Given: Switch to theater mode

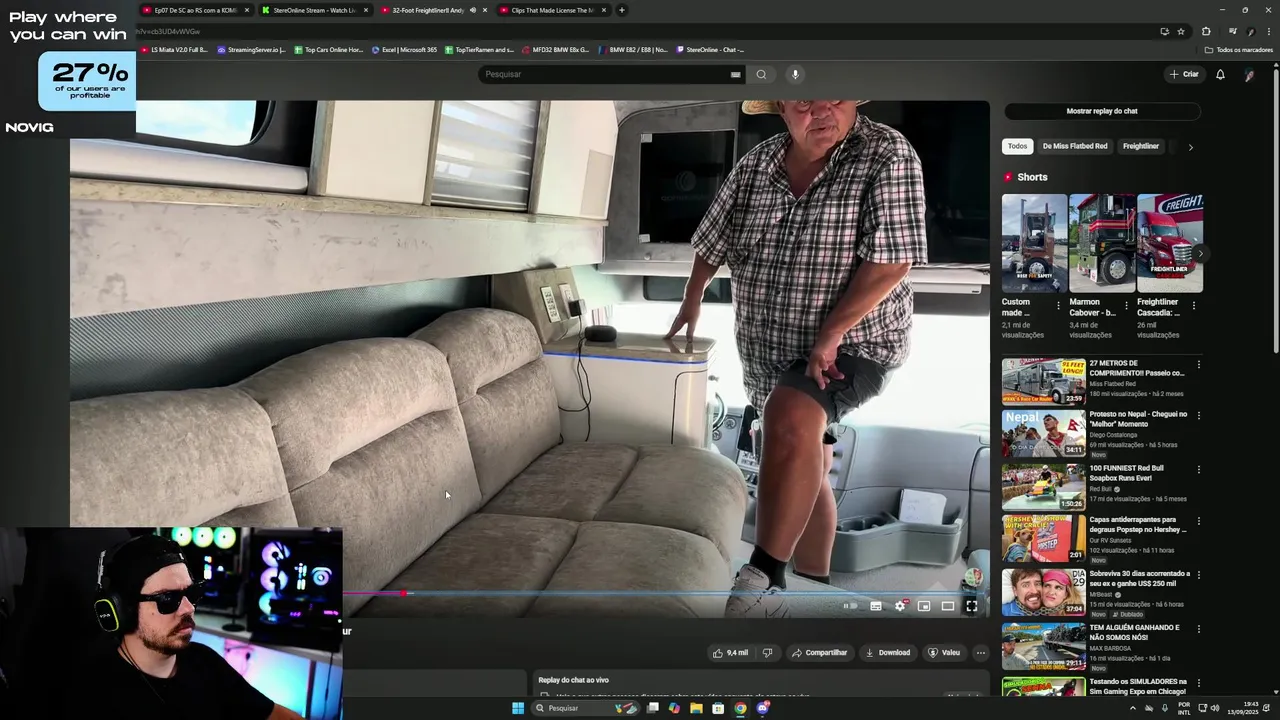Looking at the screenshot, I should pyautogui.click(x=948, y=606).
